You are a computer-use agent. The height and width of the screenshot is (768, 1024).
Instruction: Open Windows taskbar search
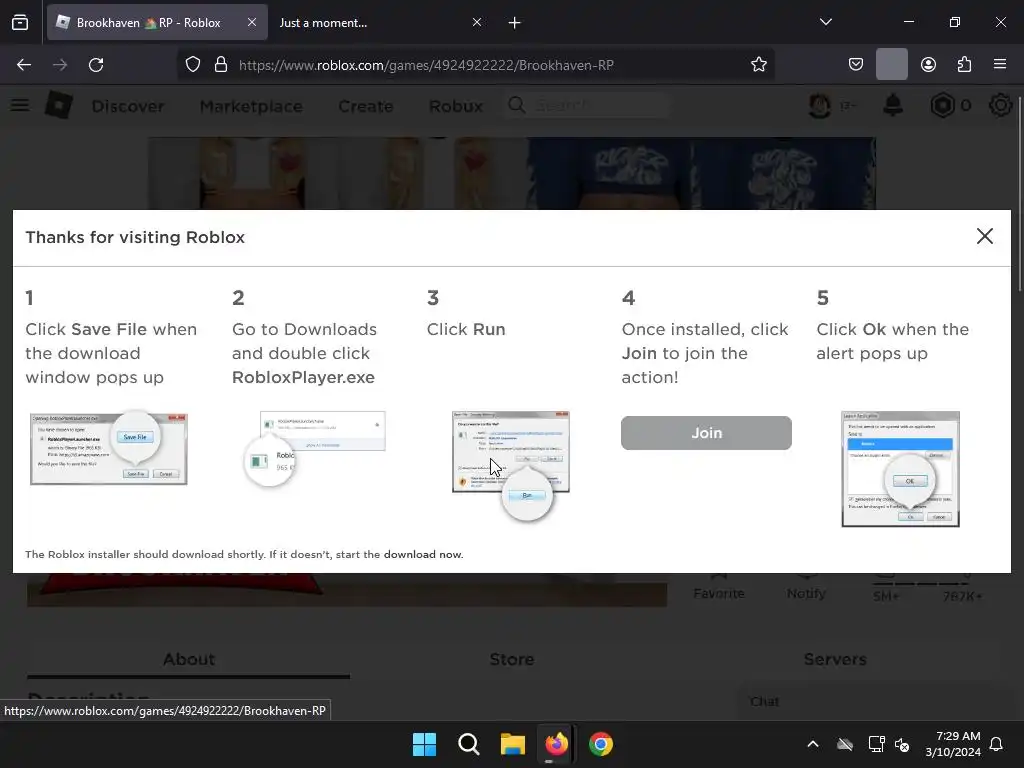(x=469, y=744)
